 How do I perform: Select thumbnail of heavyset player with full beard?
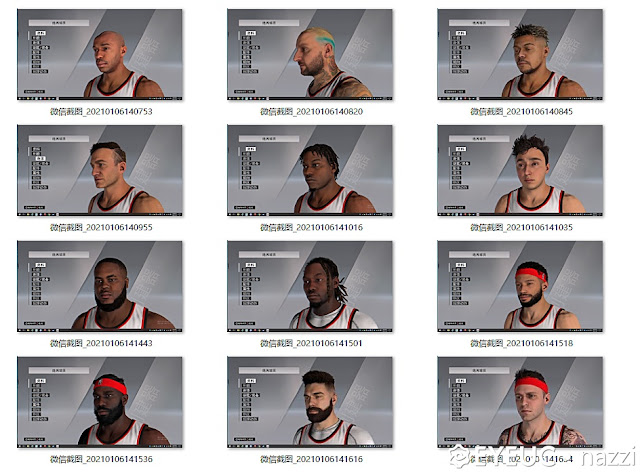(100, 286)
